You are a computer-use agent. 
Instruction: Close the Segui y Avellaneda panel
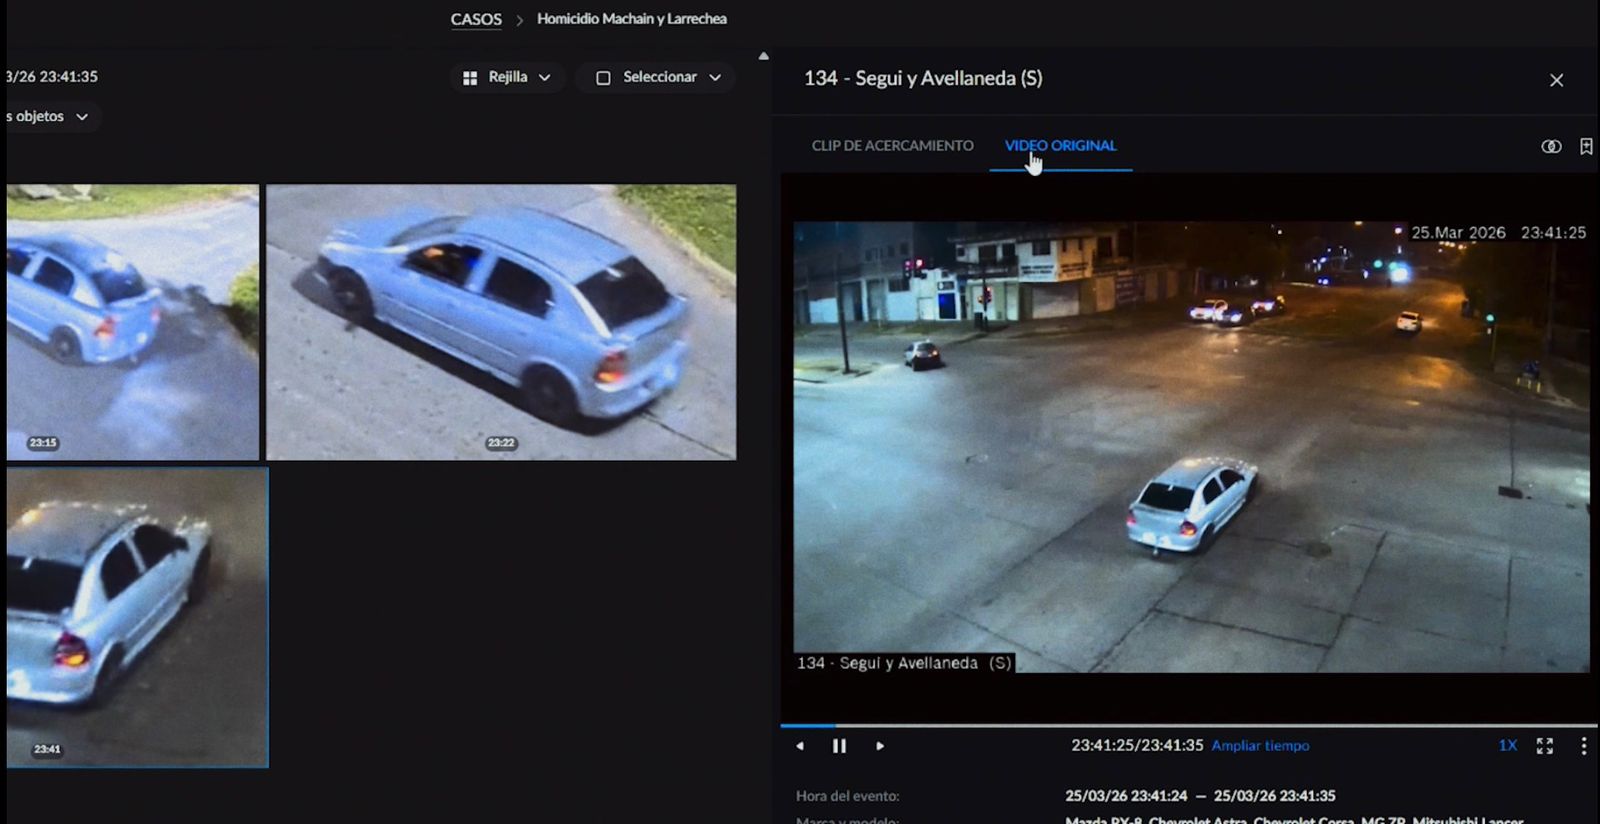pos(1556,80)
